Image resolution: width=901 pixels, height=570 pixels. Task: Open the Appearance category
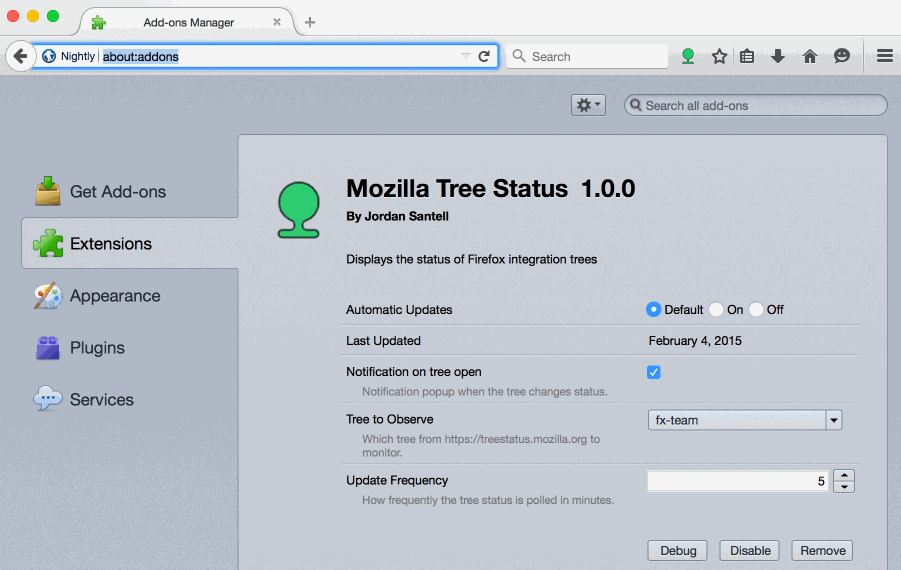129,295
